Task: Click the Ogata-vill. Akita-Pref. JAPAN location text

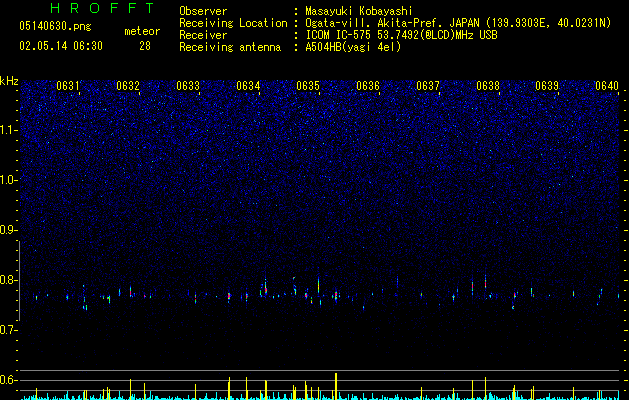Action: point(392,23)
